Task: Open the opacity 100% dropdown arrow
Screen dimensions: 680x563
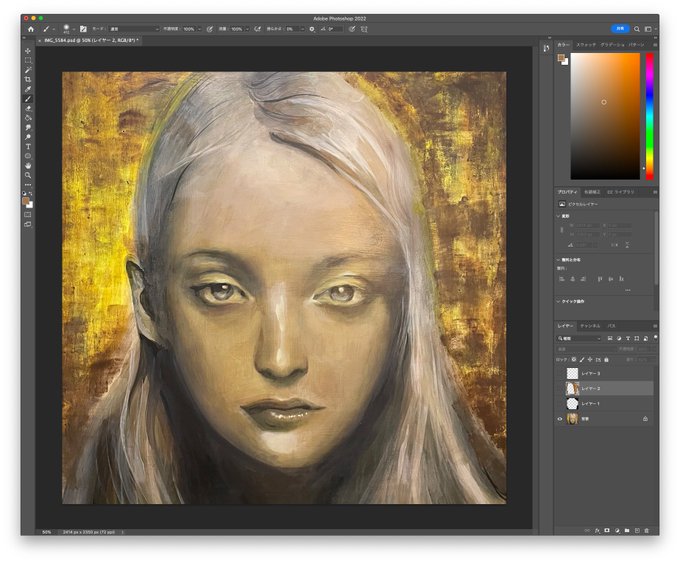Action: [199, 29]
